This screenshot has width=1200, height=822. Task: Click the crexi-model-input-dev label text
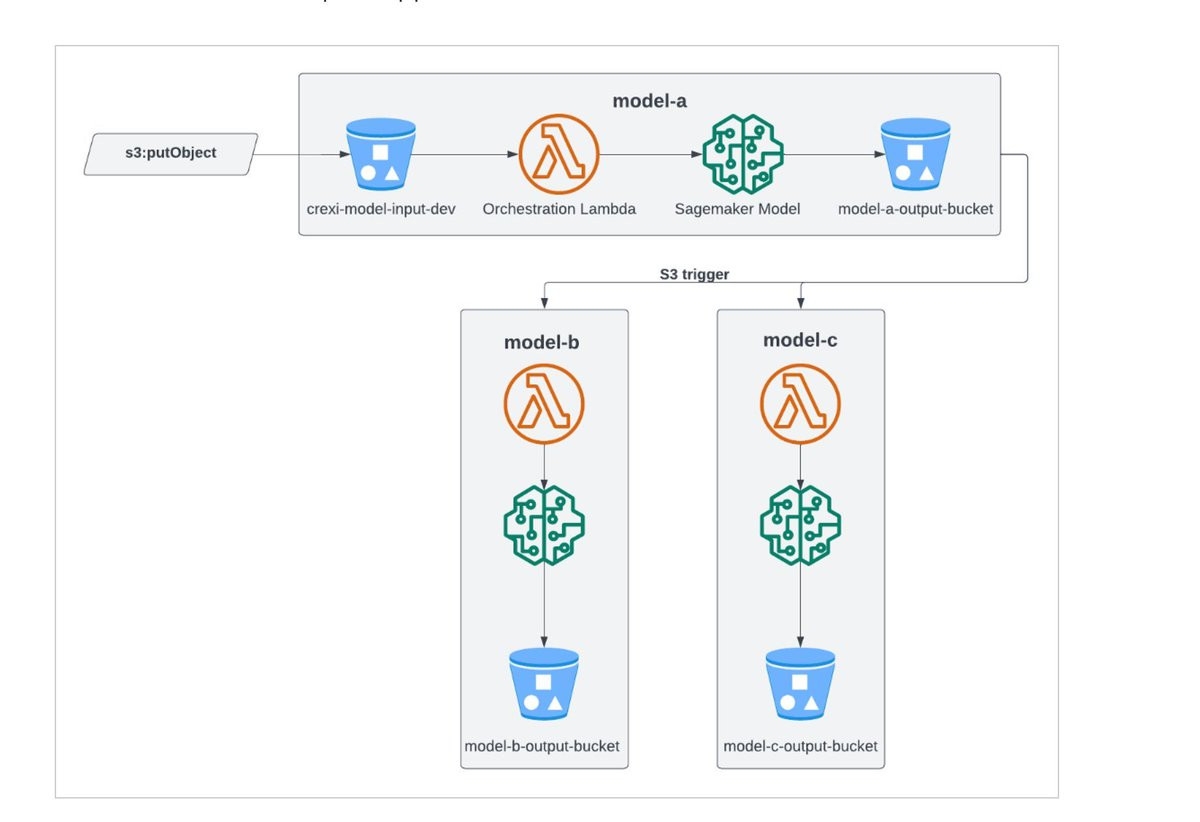pos(381,210)
